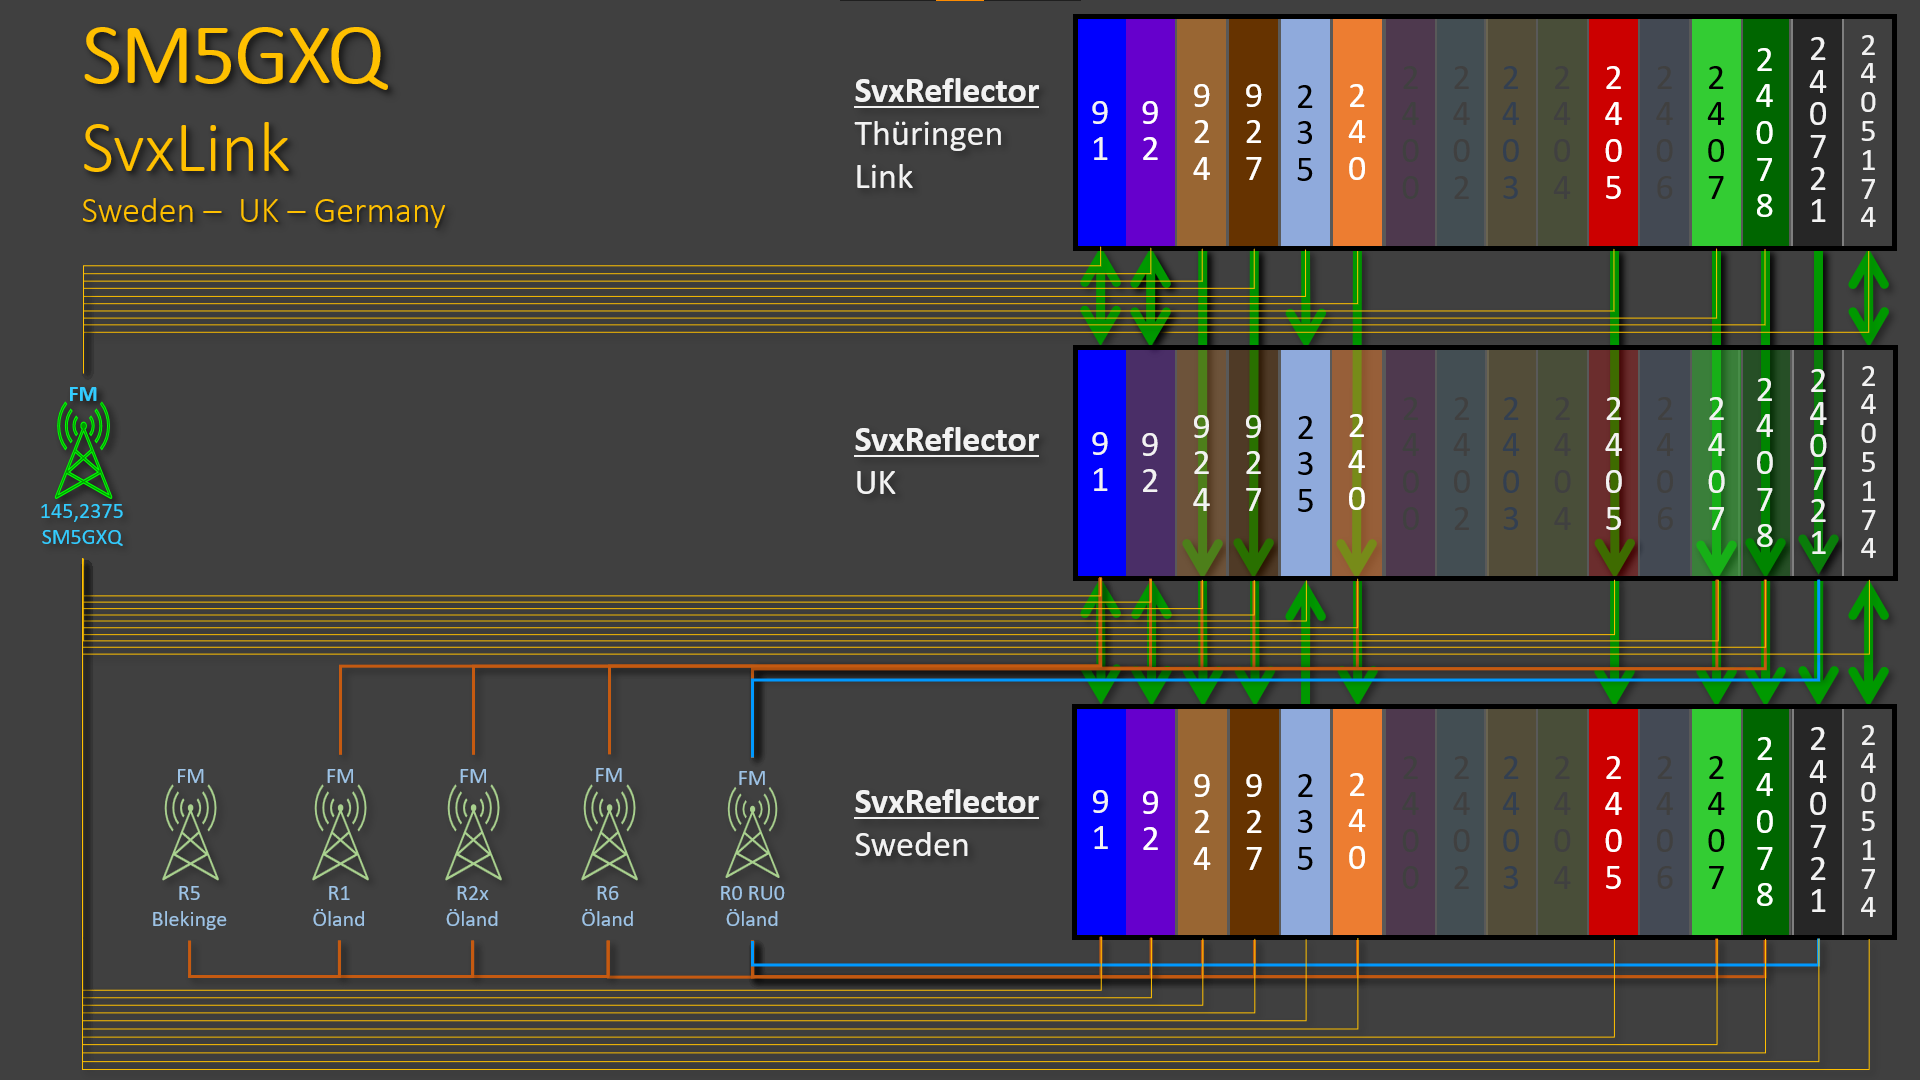Image resolution: width=1920 pixels, height=1080 pixels.
Task: Click the dimmed 2402 bar in Thüringen reflector
Action: coord(1461,132)
